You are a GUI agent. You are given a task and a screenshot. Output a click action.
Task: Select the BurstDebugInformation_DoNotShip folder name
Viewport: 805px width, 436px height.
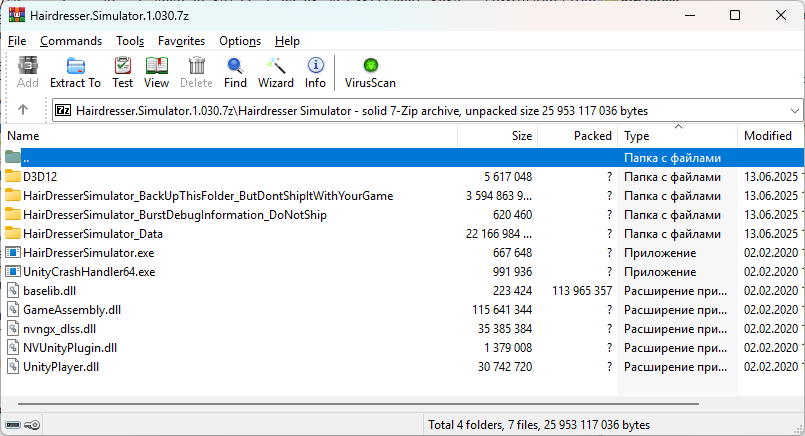click(x=175, y=215)
